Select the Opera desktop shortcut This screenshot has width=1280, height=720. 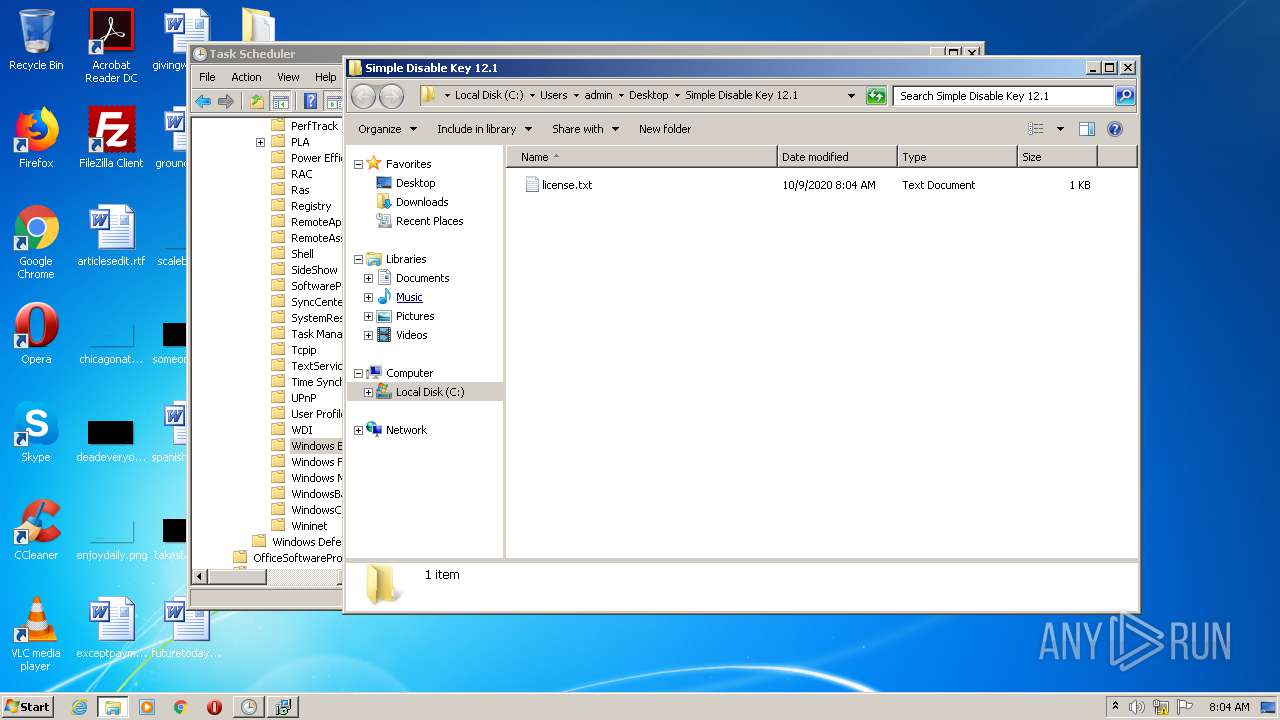click(x=36, y=334)
